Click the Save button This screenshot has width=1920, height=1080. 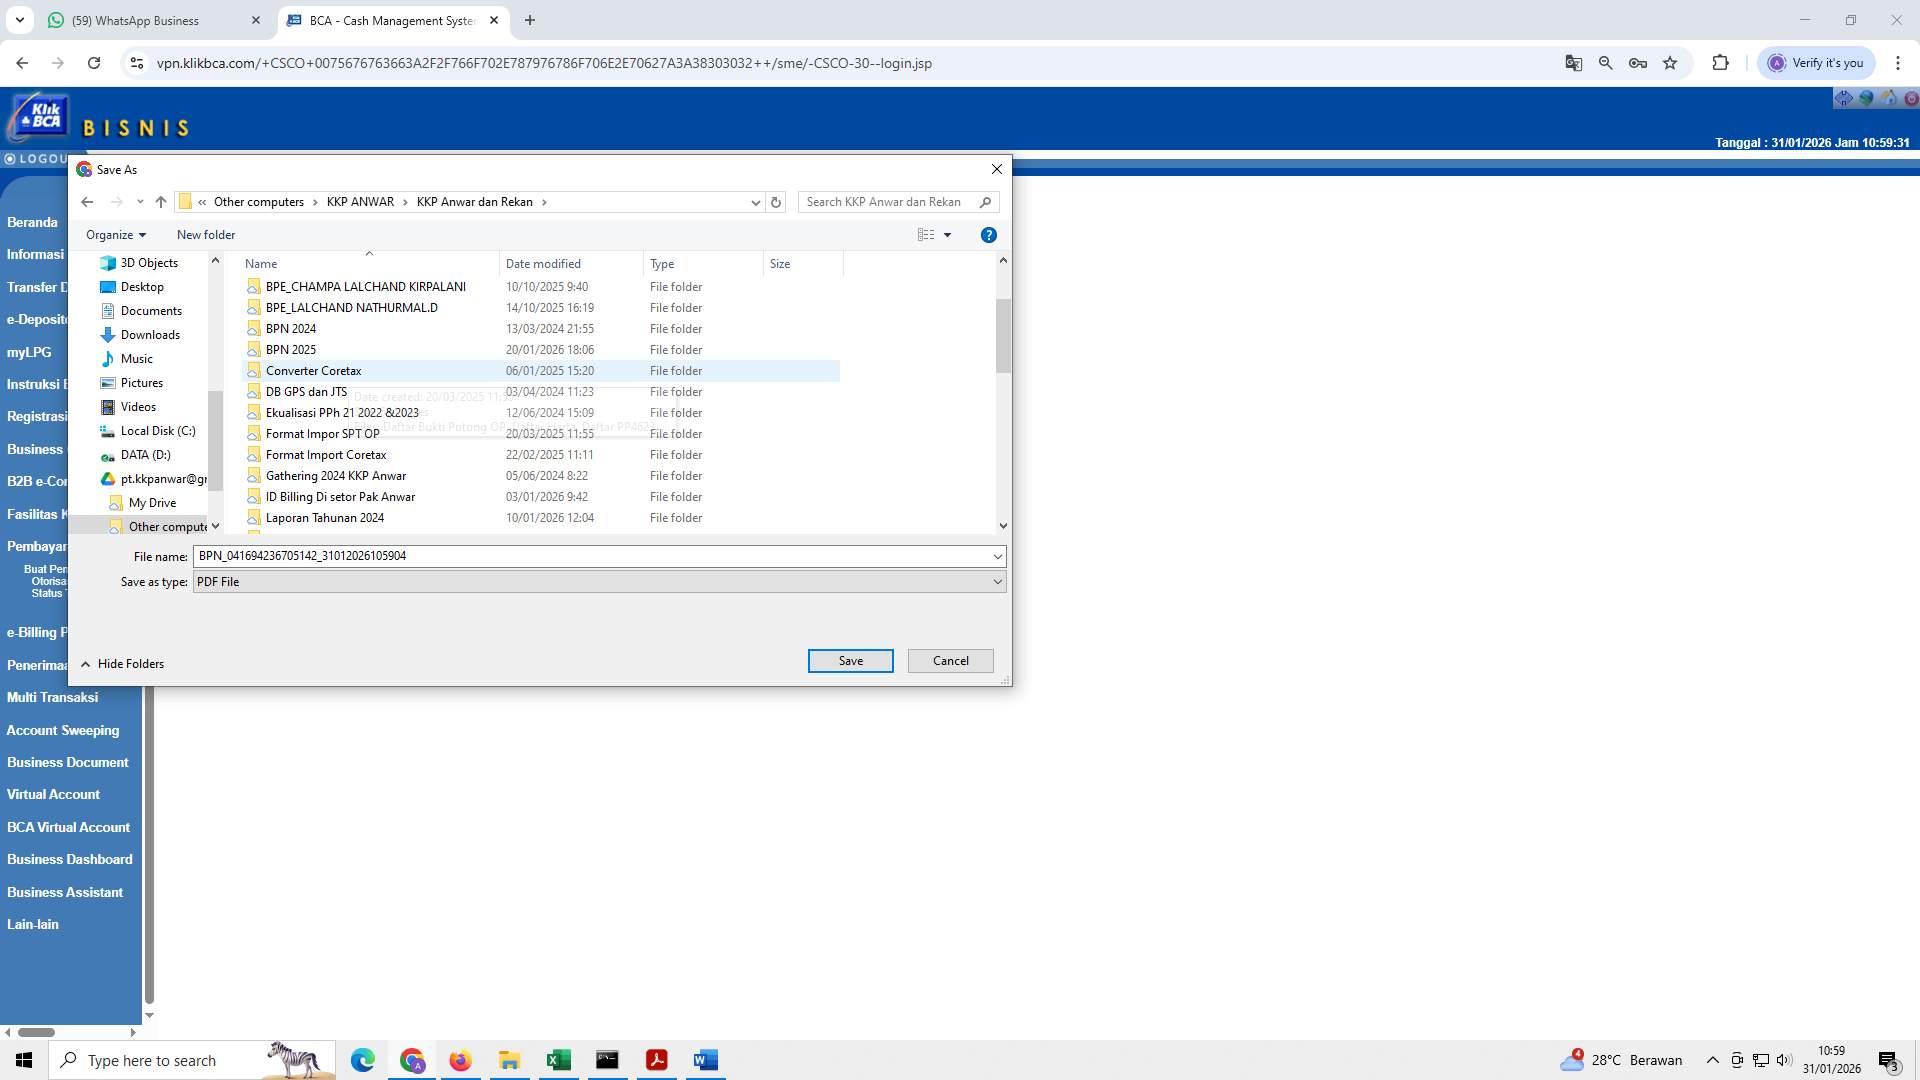[x=849, y=660]
